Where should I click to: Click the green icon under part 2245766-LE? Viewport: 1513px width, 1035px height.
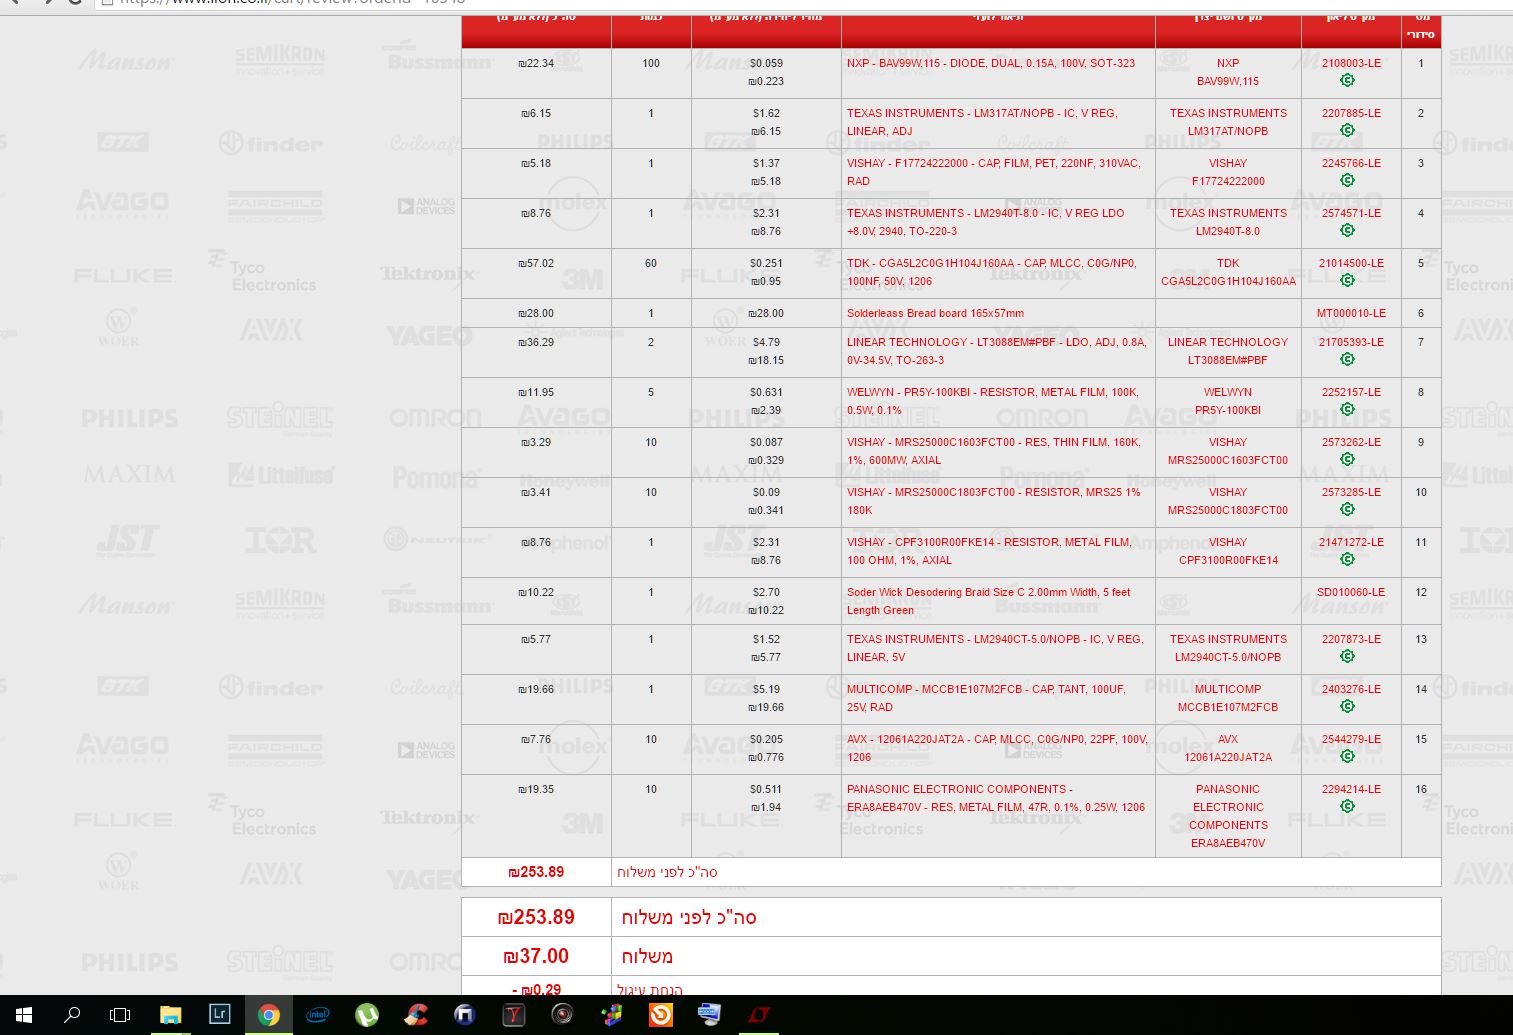click(x=1347, y=180)
